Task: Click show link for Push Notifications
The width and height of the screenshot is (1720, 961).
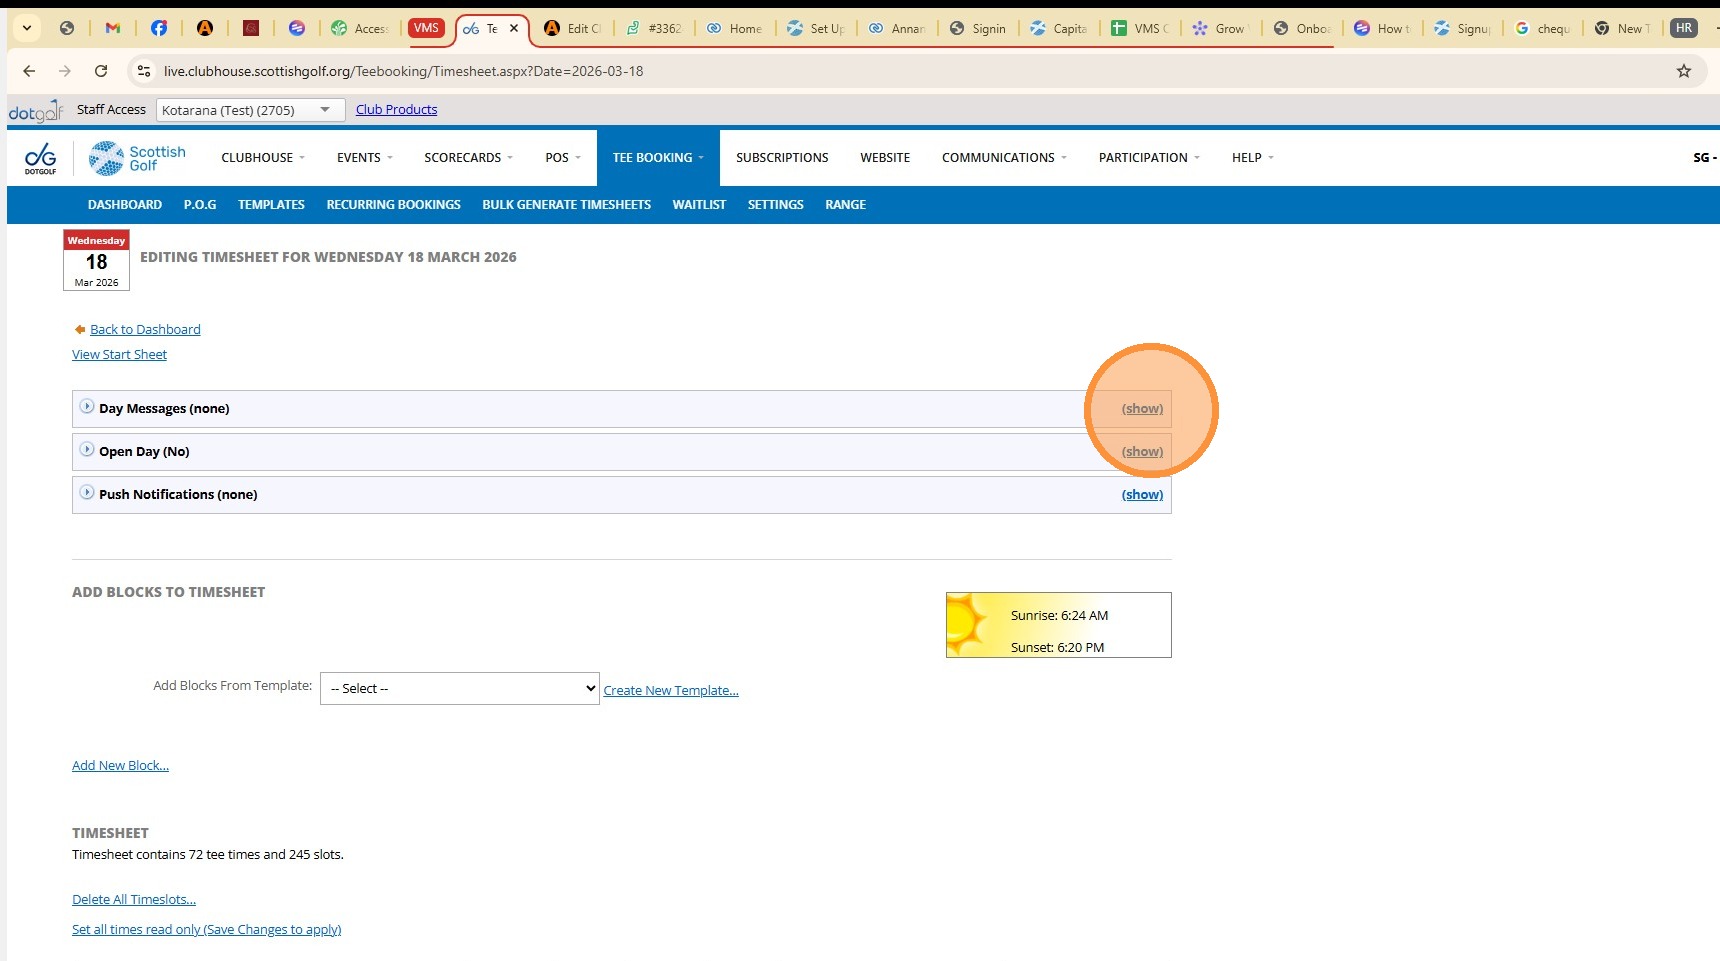Action: click(1142, 495)
